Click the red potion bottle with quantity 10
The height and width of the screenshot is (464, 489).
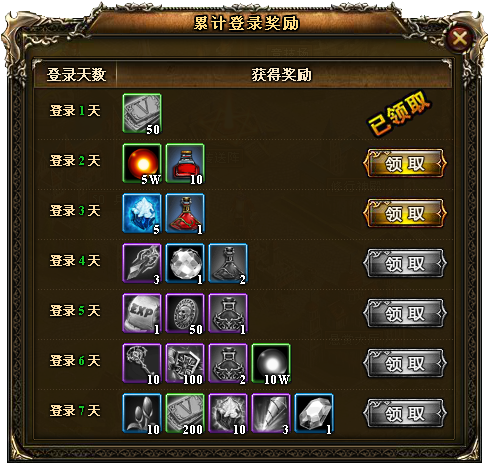[x=185, y=163]
